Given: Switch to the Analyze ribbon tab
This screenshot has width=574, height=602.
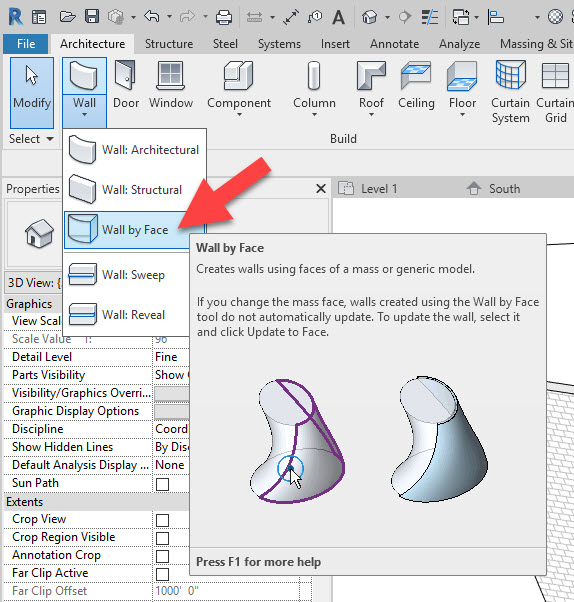Looking at the screenshot, I should point(459,44).
